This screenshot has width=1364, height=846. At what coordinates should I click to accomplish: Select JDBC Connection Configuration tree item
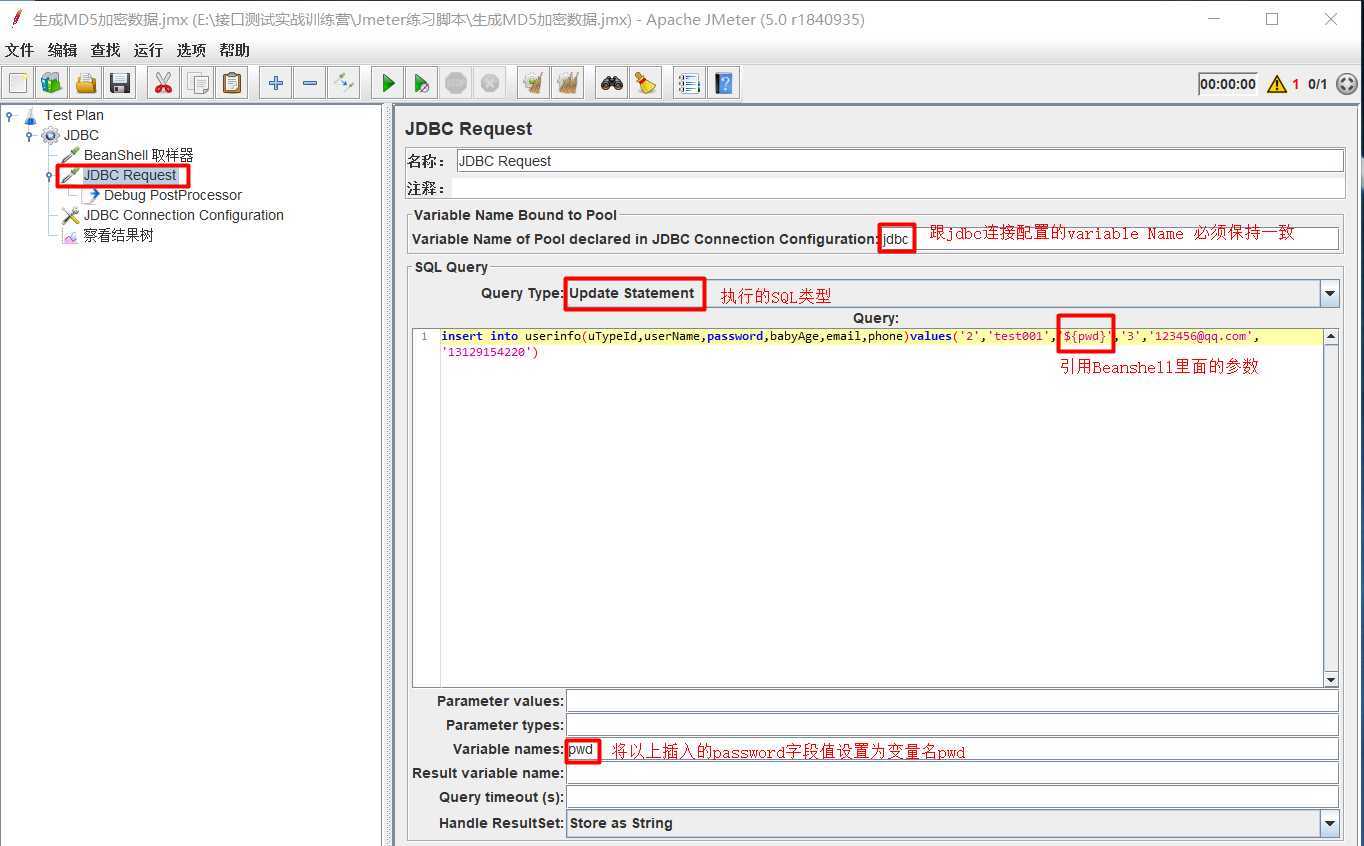coord(183,215)
